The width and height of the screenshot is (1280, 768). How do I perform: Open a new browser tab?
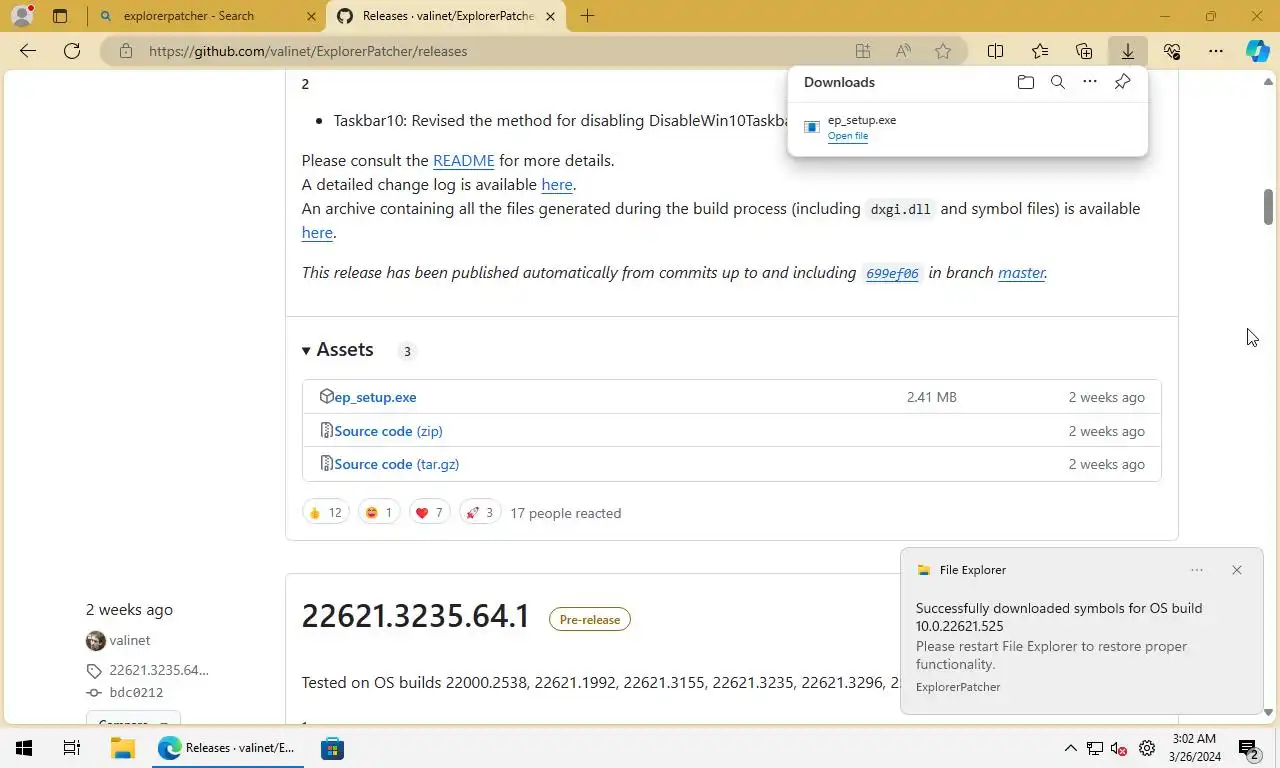click(587, 16)
